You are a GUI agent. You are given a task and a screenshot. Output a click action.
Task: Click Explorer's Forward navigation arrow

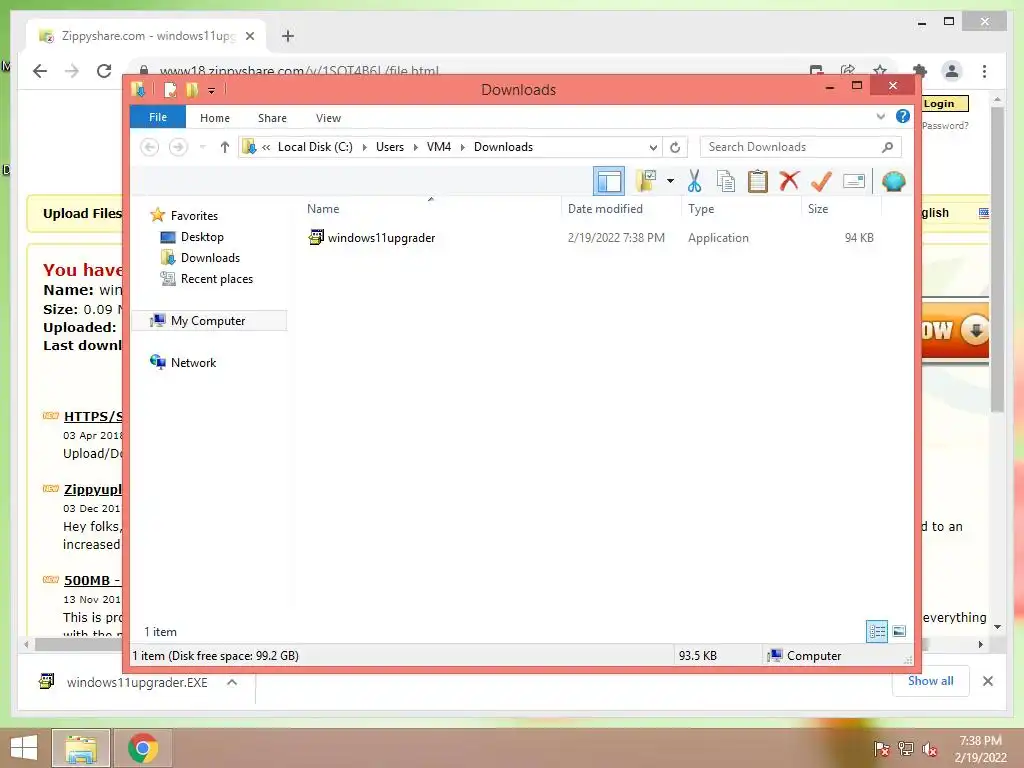click(x=178, y=147)
